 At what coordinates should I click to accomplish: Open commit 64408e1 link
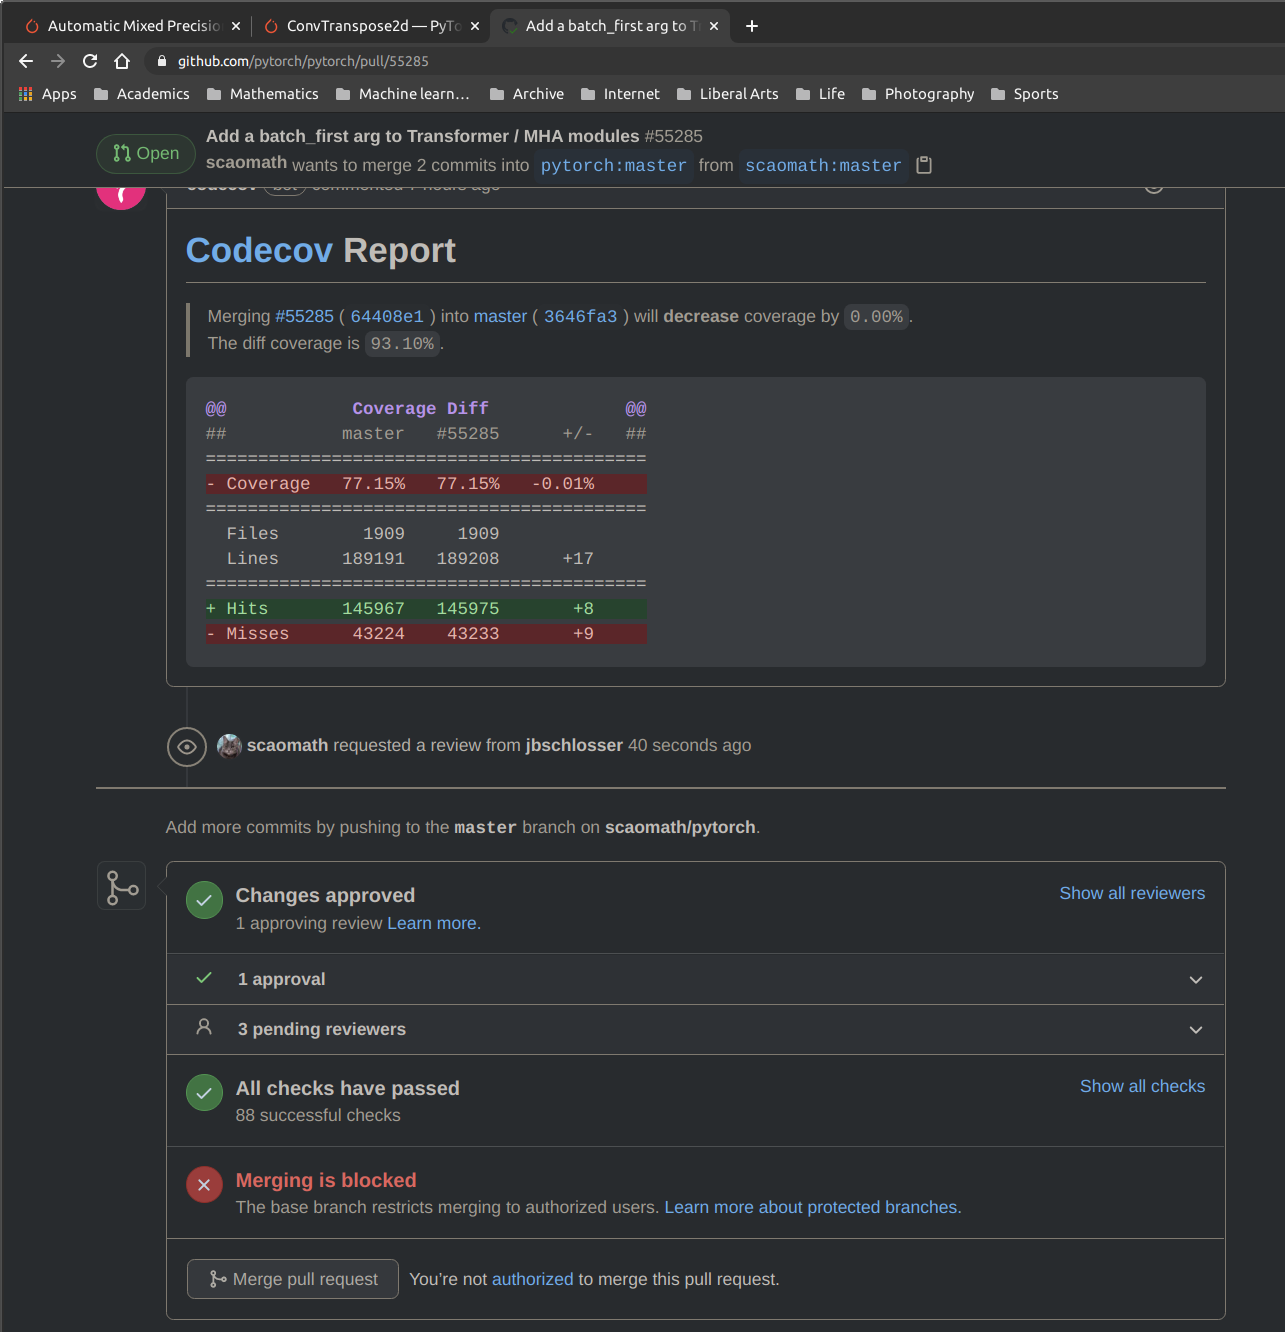pos(387,316)
